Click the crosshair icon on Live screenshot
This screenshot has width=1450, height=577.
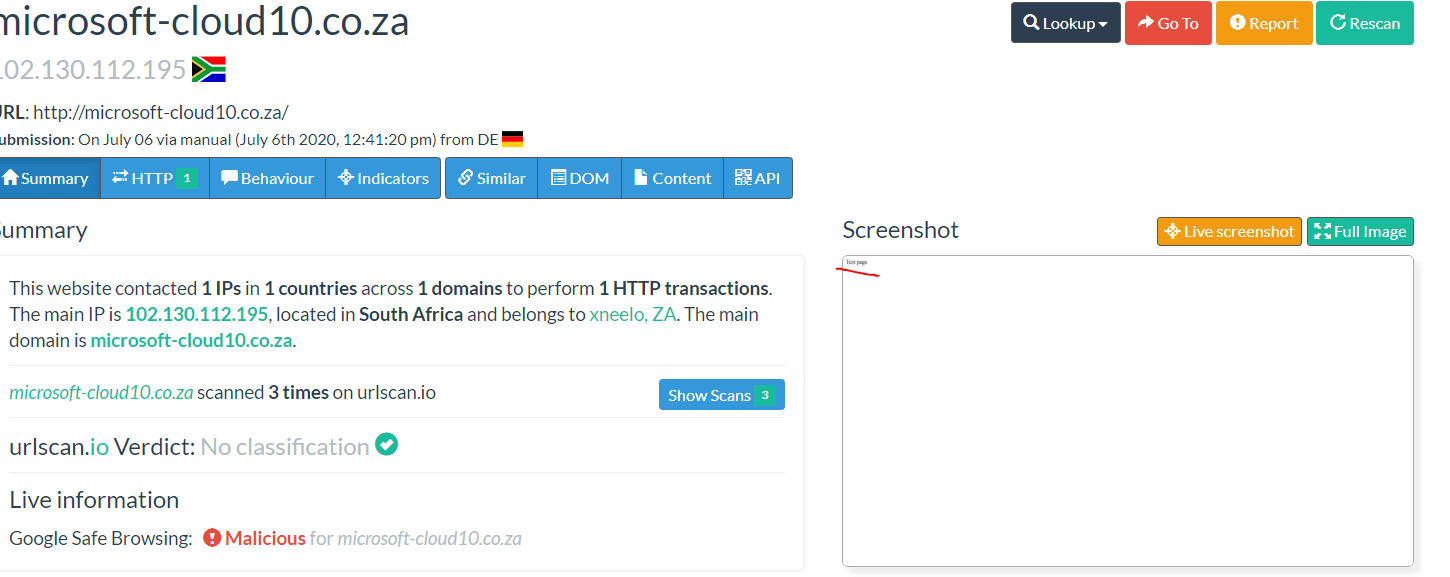1174,231
